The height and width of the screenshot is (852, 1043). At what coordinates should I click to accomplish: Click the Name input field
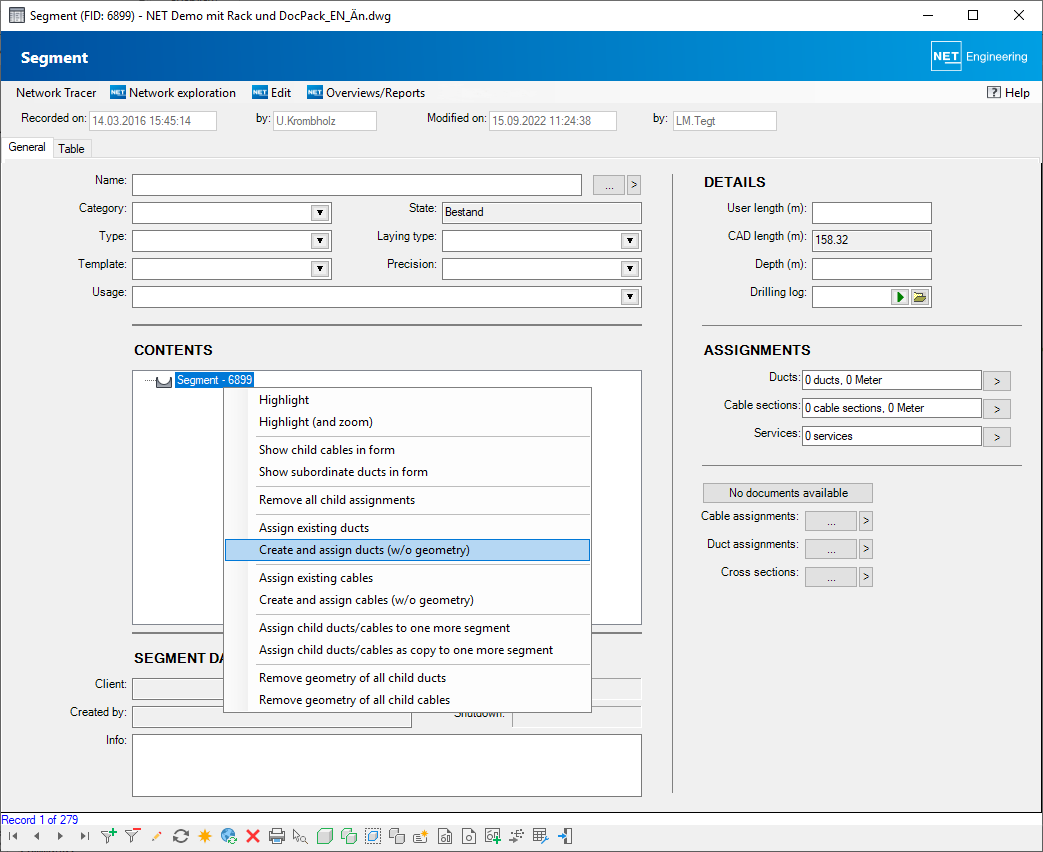(357, 185)
